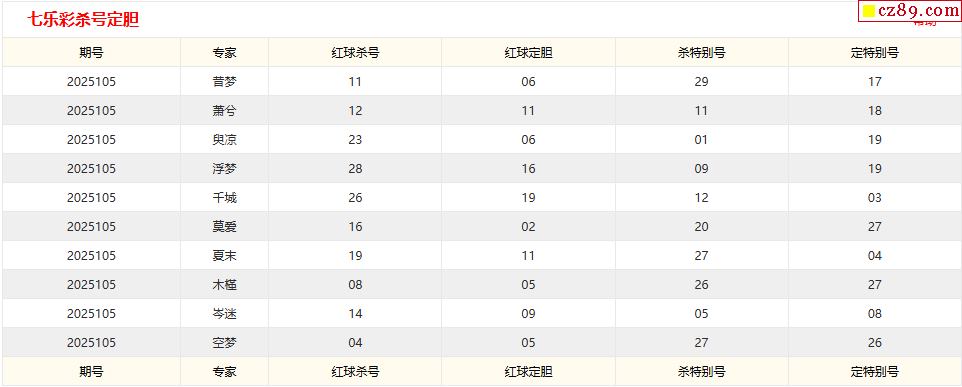962x387 pixels.
Task: Select expert 夏末 in the table
Action: click(x=224, y=256)
